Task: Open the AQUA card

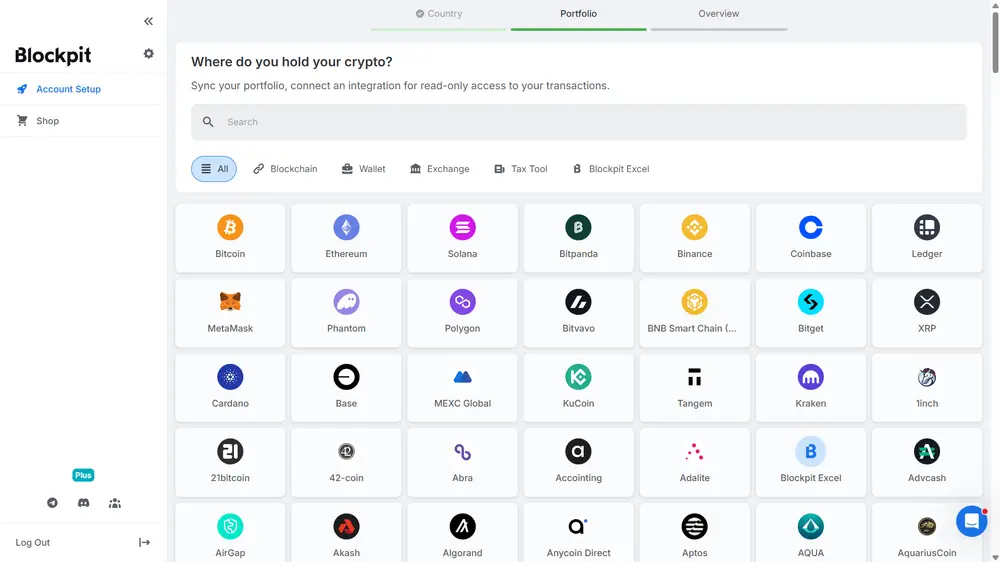Action: pyautogui.click(x=811, y=533)
